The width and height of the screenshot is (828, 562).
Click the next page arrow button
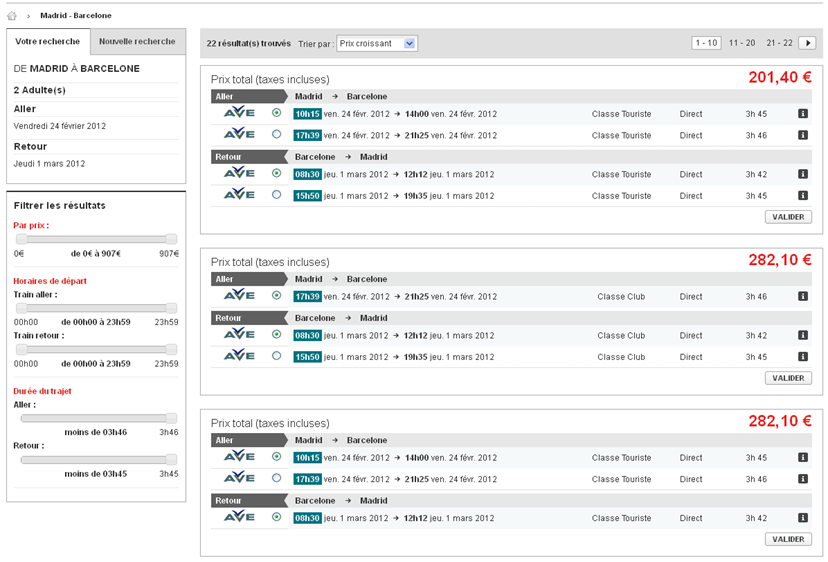click(x=808, y=43)
